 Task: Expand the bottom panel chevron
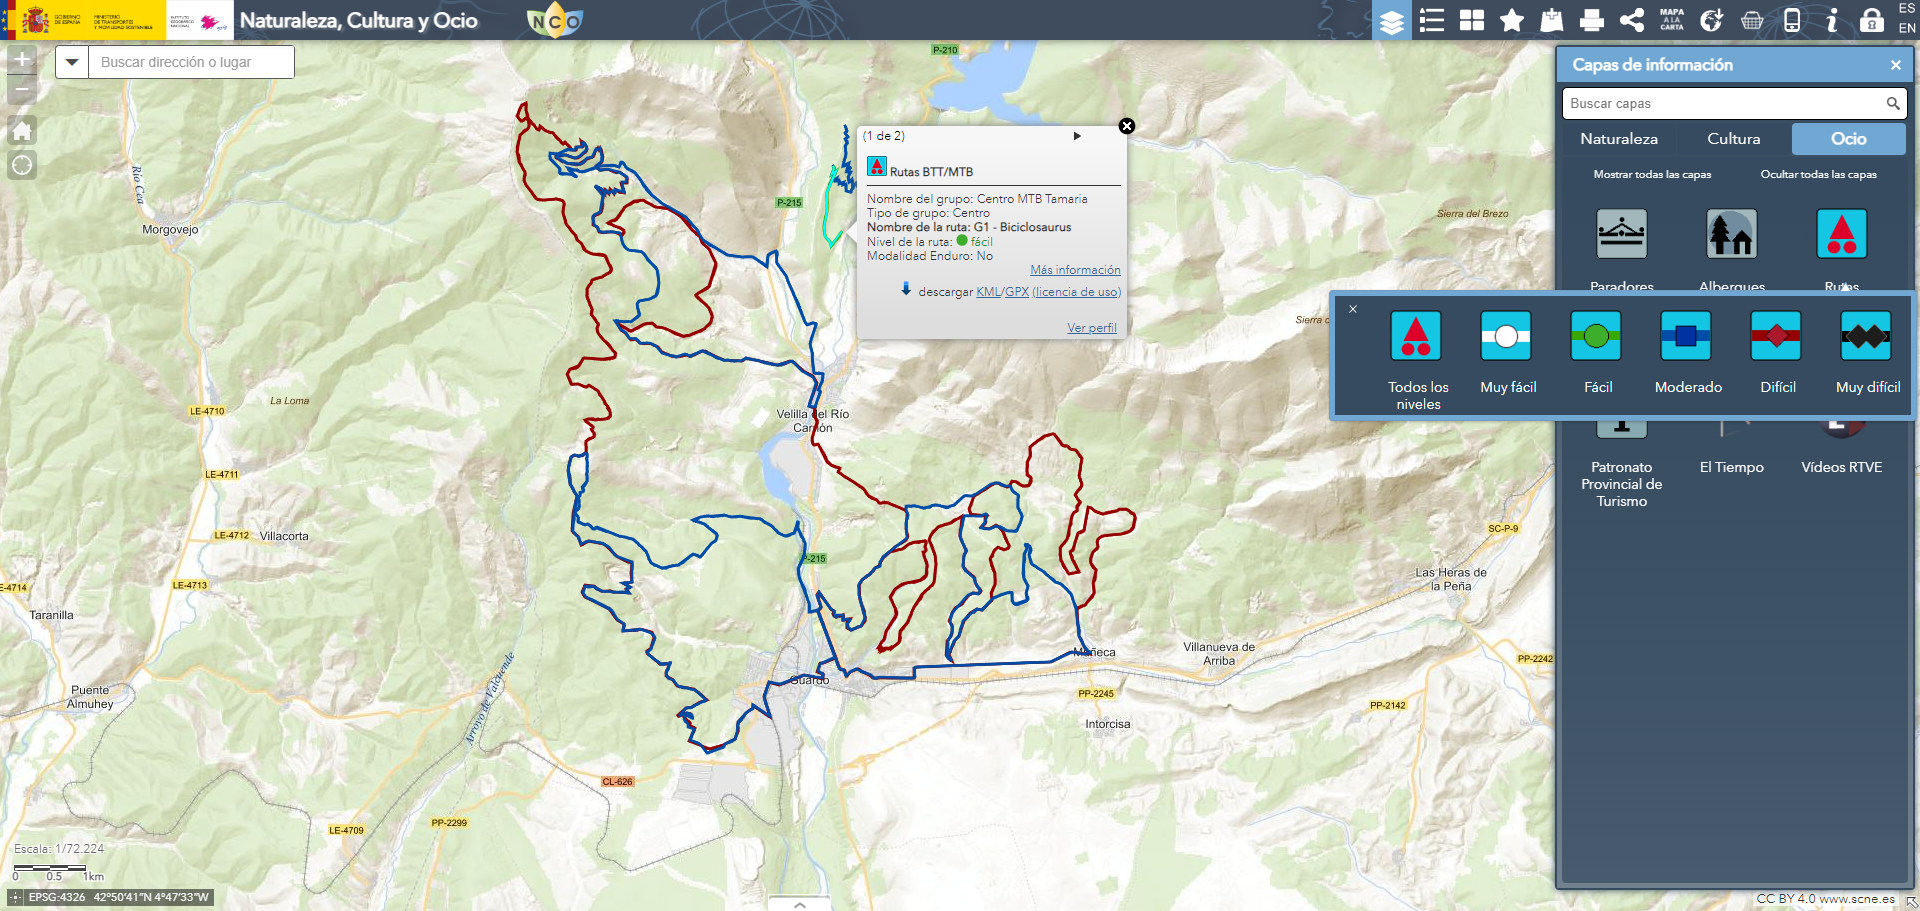click(x=800, y=904)
